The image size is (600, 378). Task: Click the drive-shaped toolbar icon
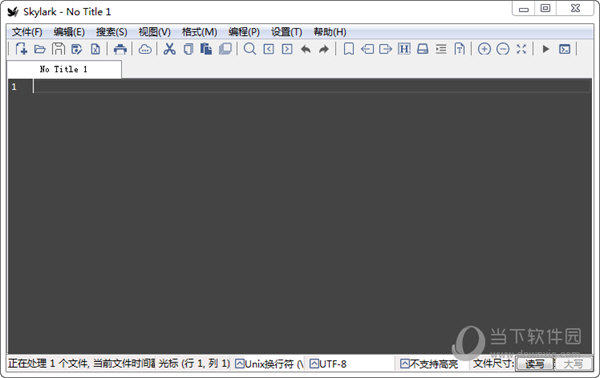click(422, 49)
